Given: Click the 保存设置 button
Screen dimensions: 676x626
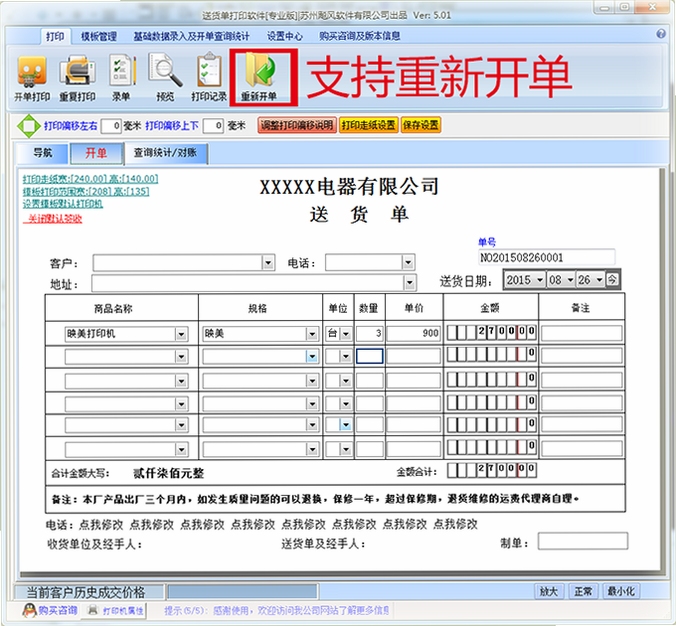Looking at the screenshot, I should pyautogui.click(x=421, y=125).
